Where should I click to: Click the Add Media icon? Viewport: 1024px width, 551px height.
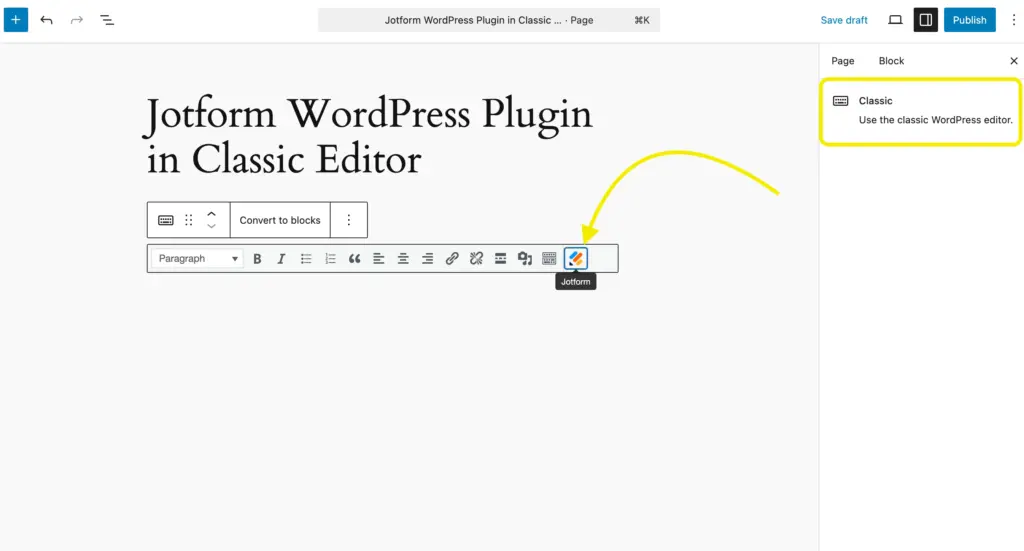(x=524, y=259)
